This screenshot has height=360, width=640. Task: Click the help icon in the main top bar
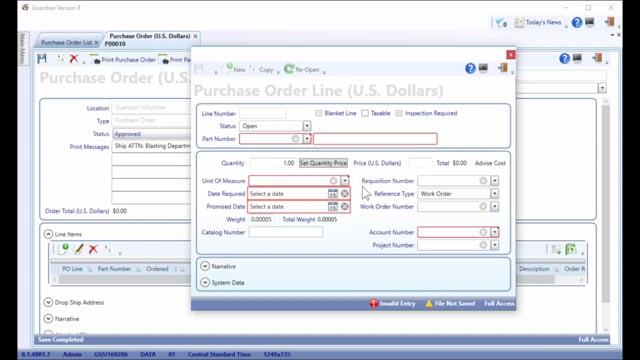tap(577, 22)
